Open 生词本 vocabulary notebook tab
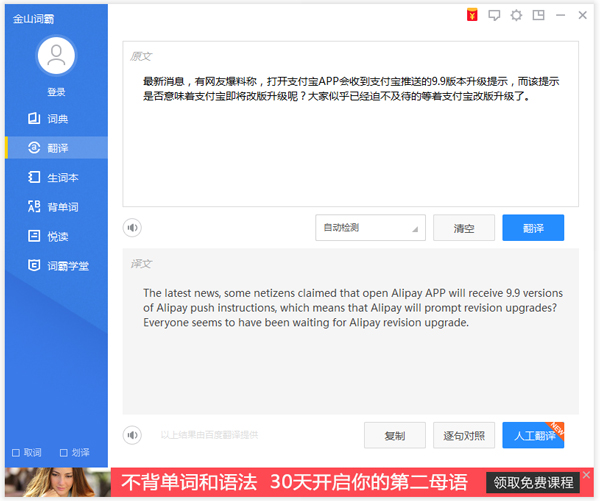Viewport: 600px width, 501px height. [55, 177]
